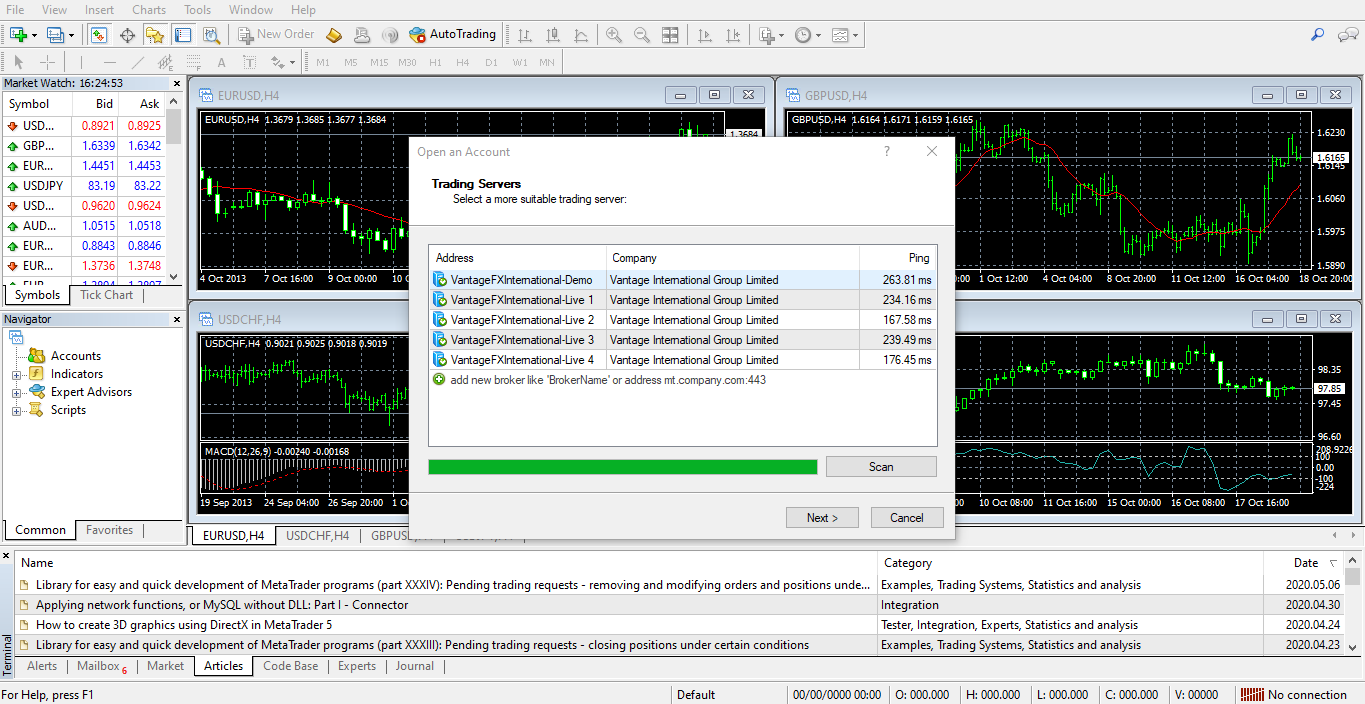This screenshot has width=1365, height=704.
Task: Expand the Indicators tree node
Action: click(17, 374)
